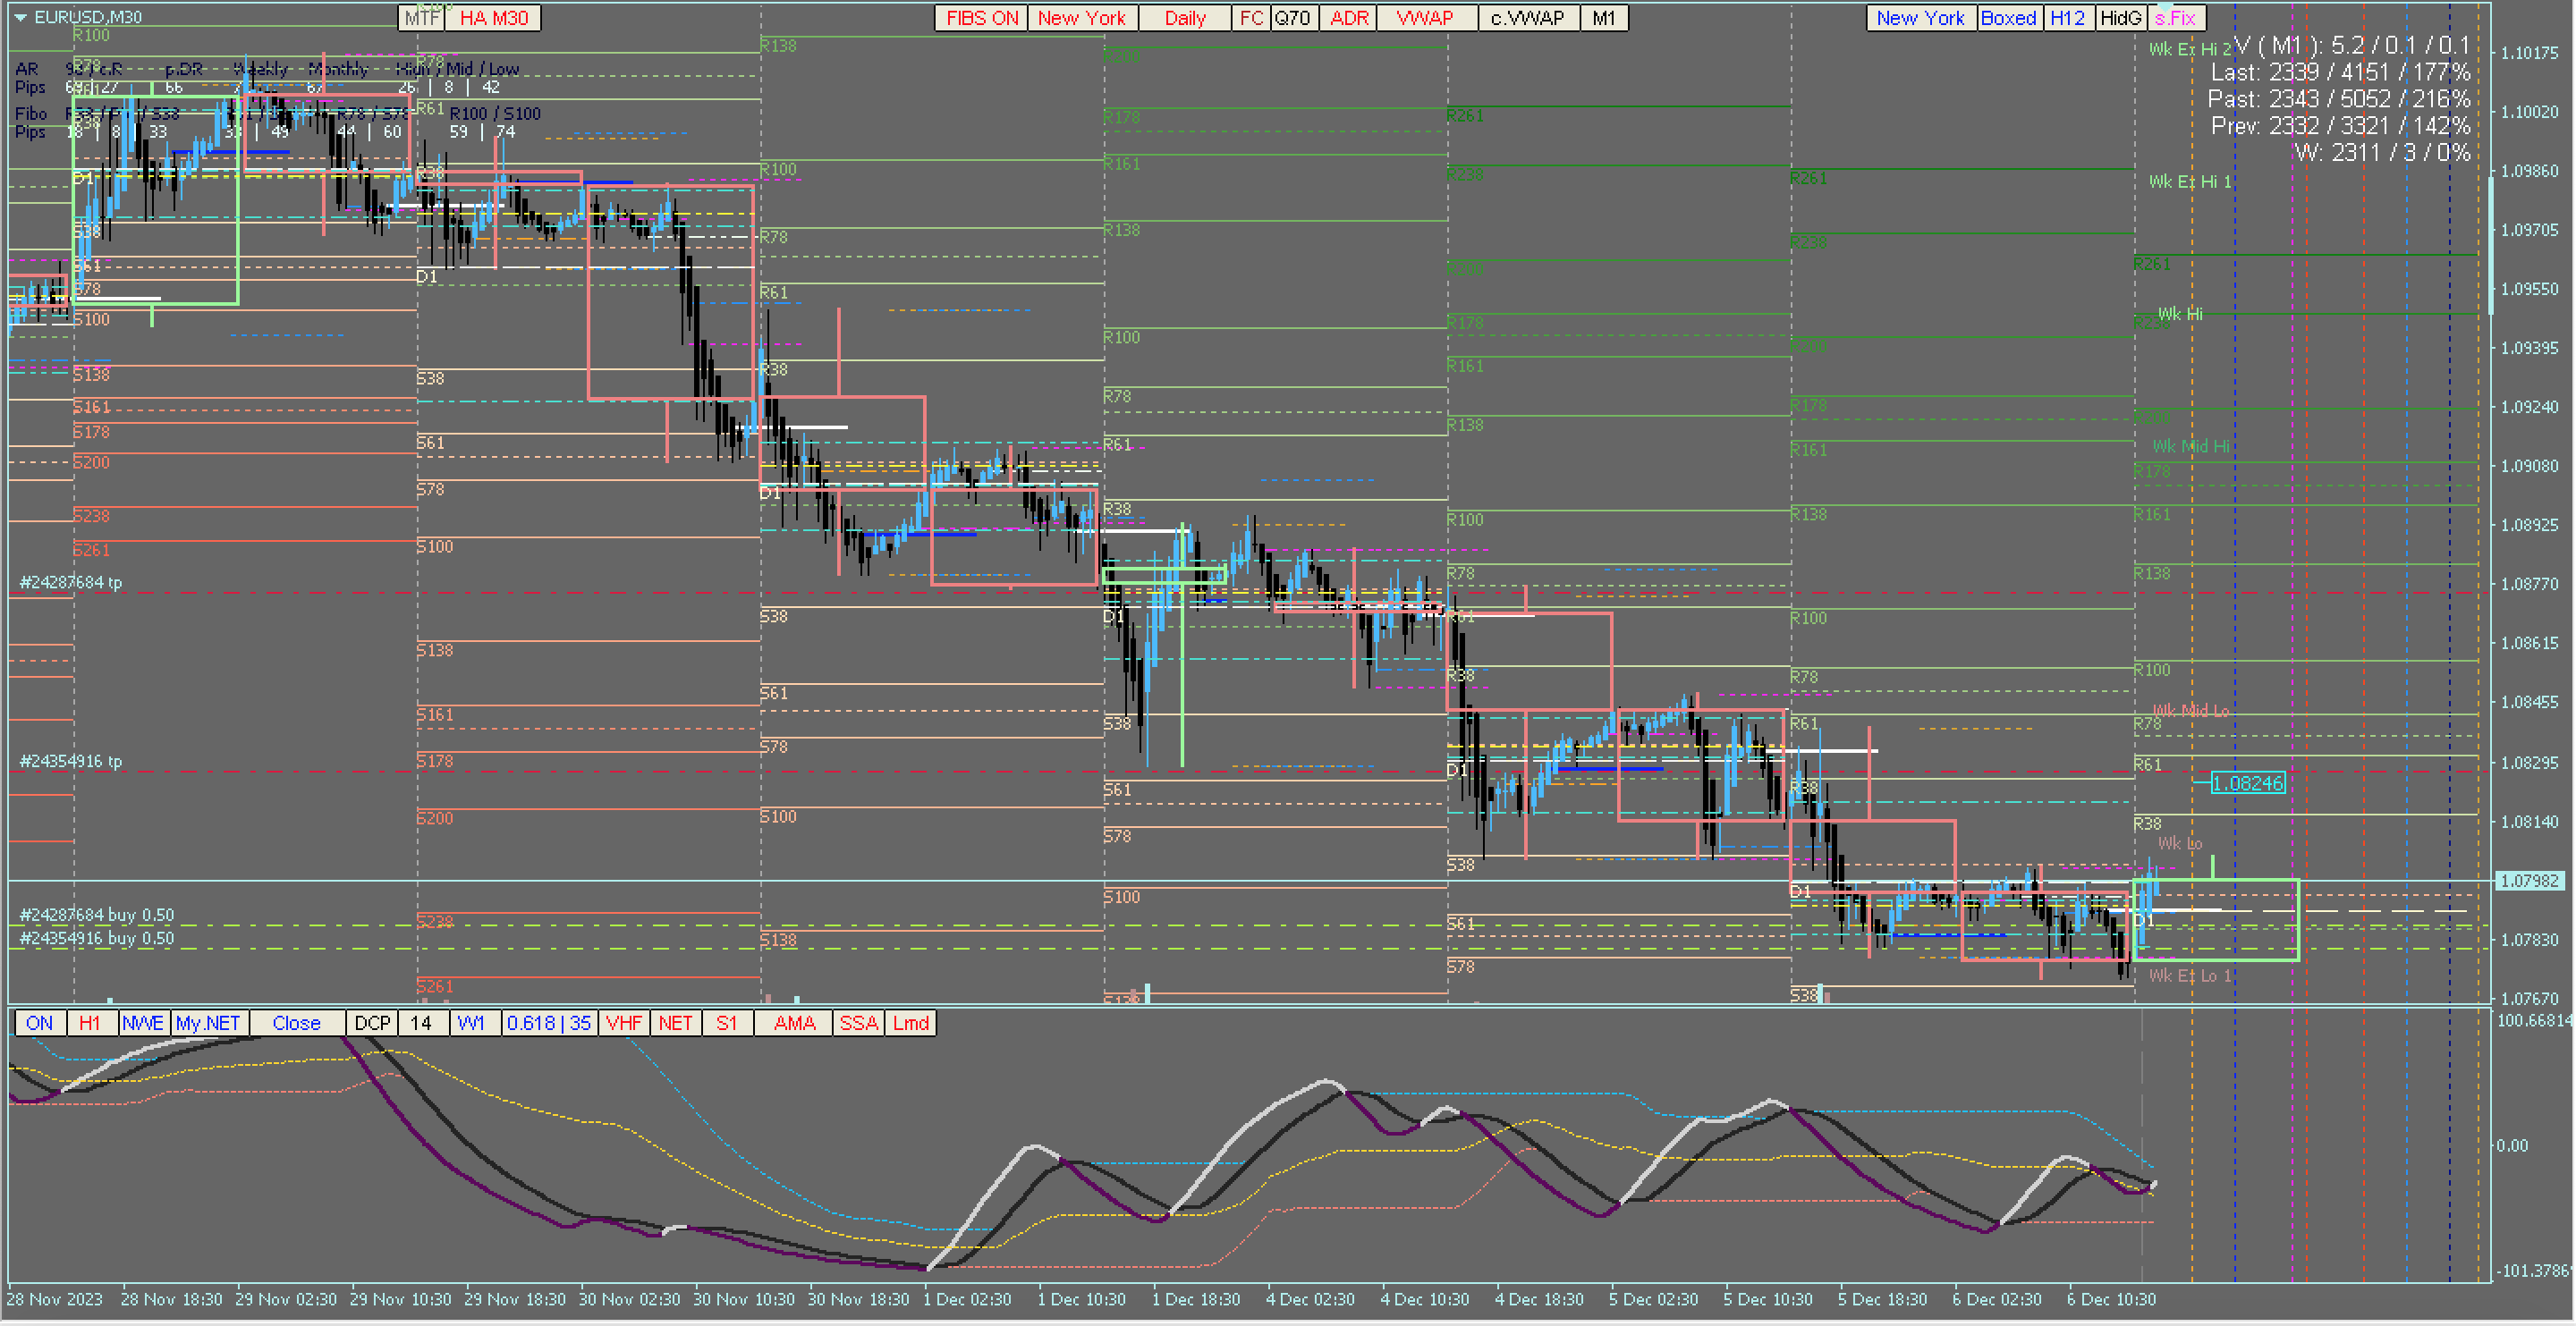Select the Daily button in top bar
The image size is (2576, 1326).
(x=1184, y=18)
